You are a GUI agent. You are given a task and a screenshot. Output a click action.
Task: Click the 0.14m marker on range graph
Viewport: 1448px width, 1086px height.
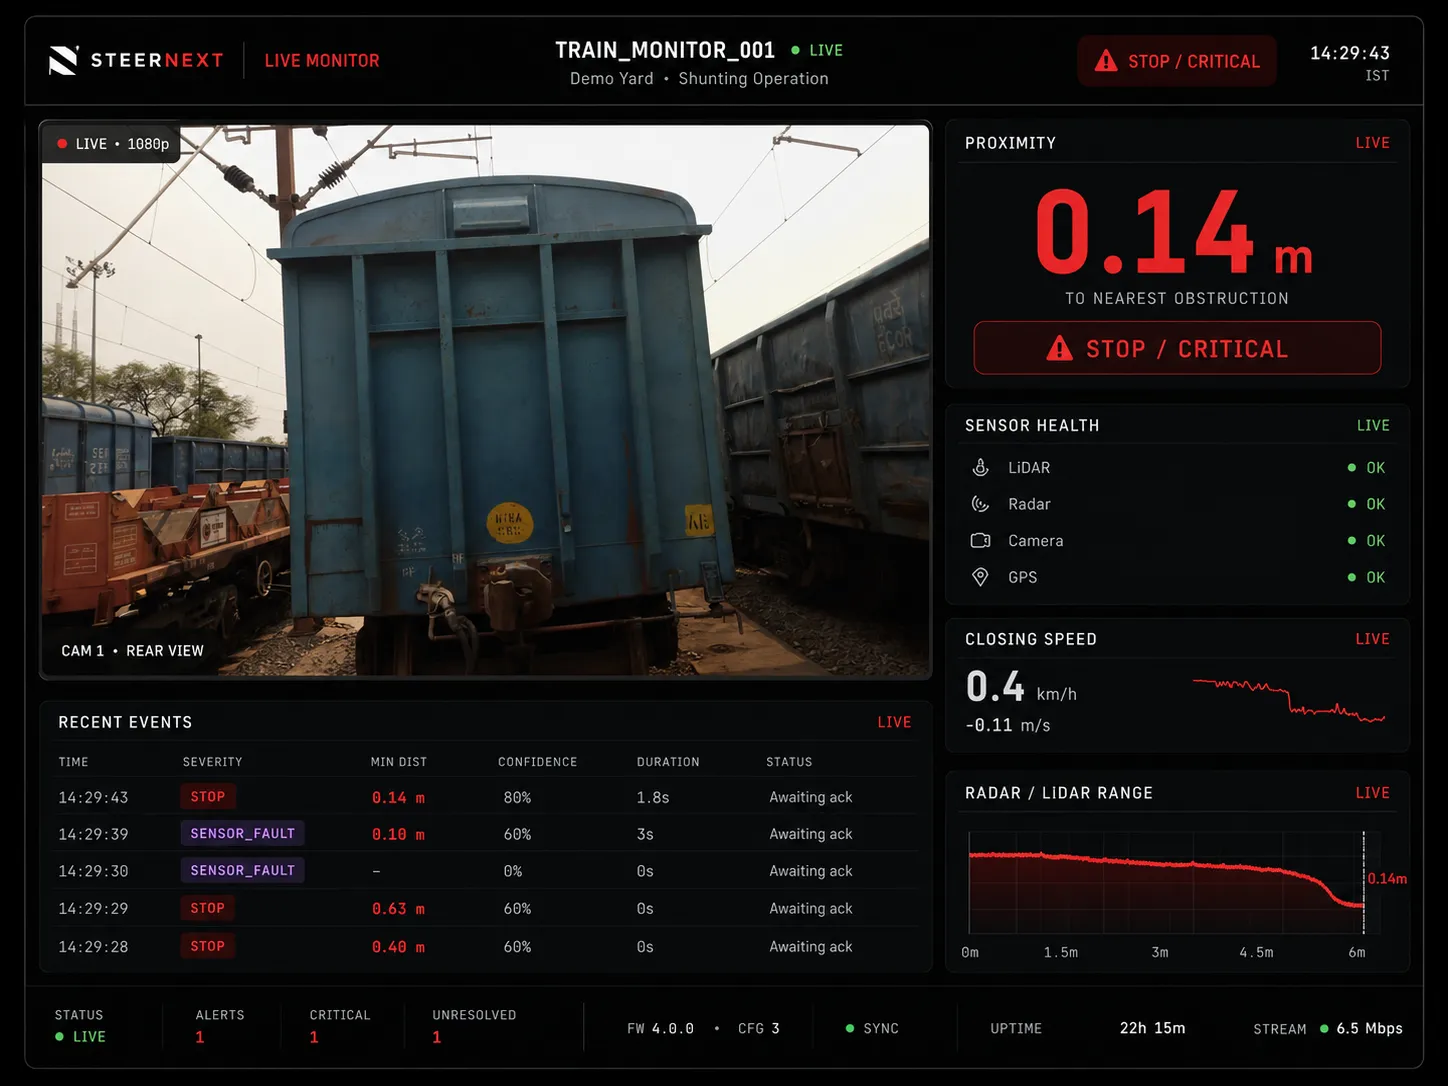(x=1387, y=879)
